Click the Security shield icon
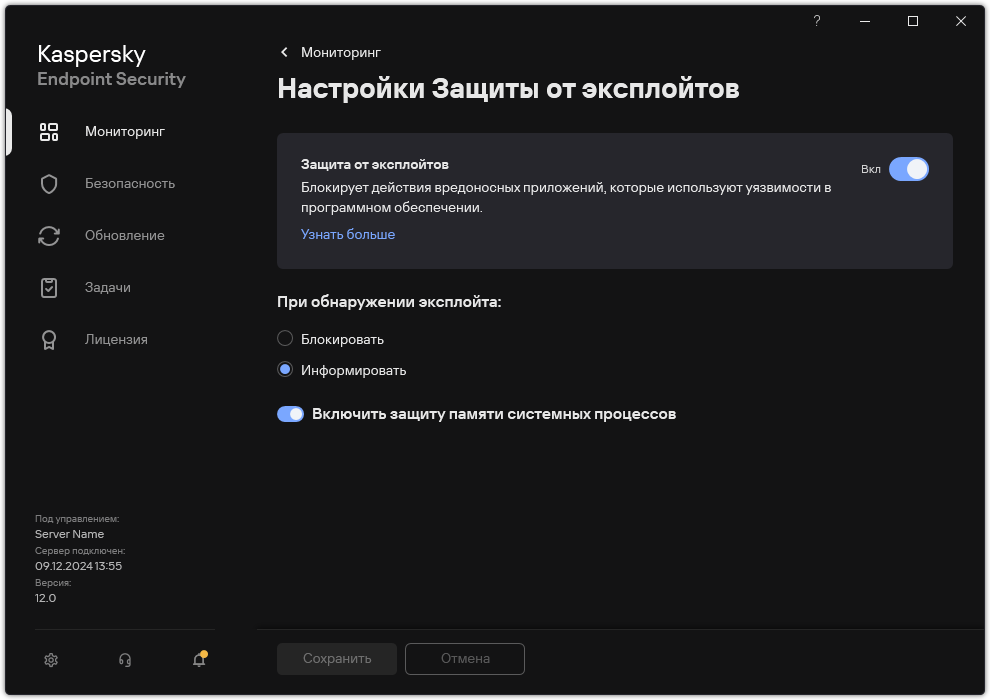The image size is (990, 700). (49, 184)
